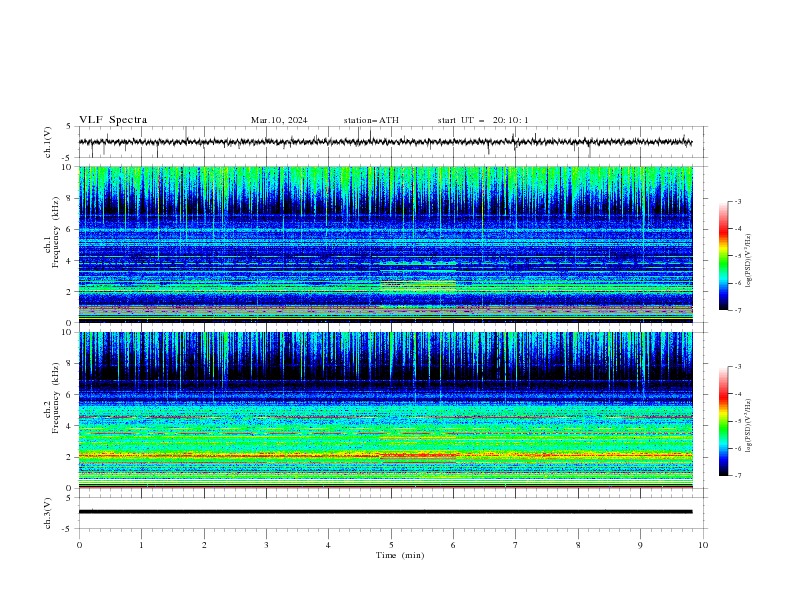This screenshot has height=612, width=792.
Task: Click the ch.1 voltage waveform trace
Action: click(385, 142)
